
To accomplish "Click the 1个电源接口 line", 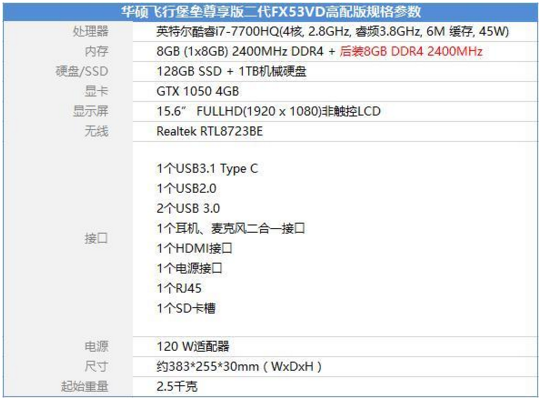I will click(x=189, y=268).
